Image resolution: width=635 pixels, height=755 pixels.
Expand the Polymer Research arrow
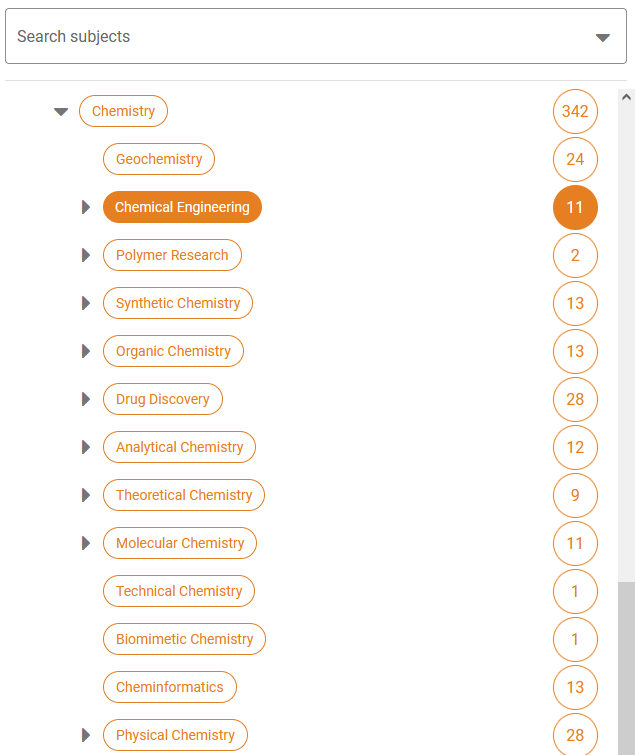pyautogui.click(x=86, y=255)
